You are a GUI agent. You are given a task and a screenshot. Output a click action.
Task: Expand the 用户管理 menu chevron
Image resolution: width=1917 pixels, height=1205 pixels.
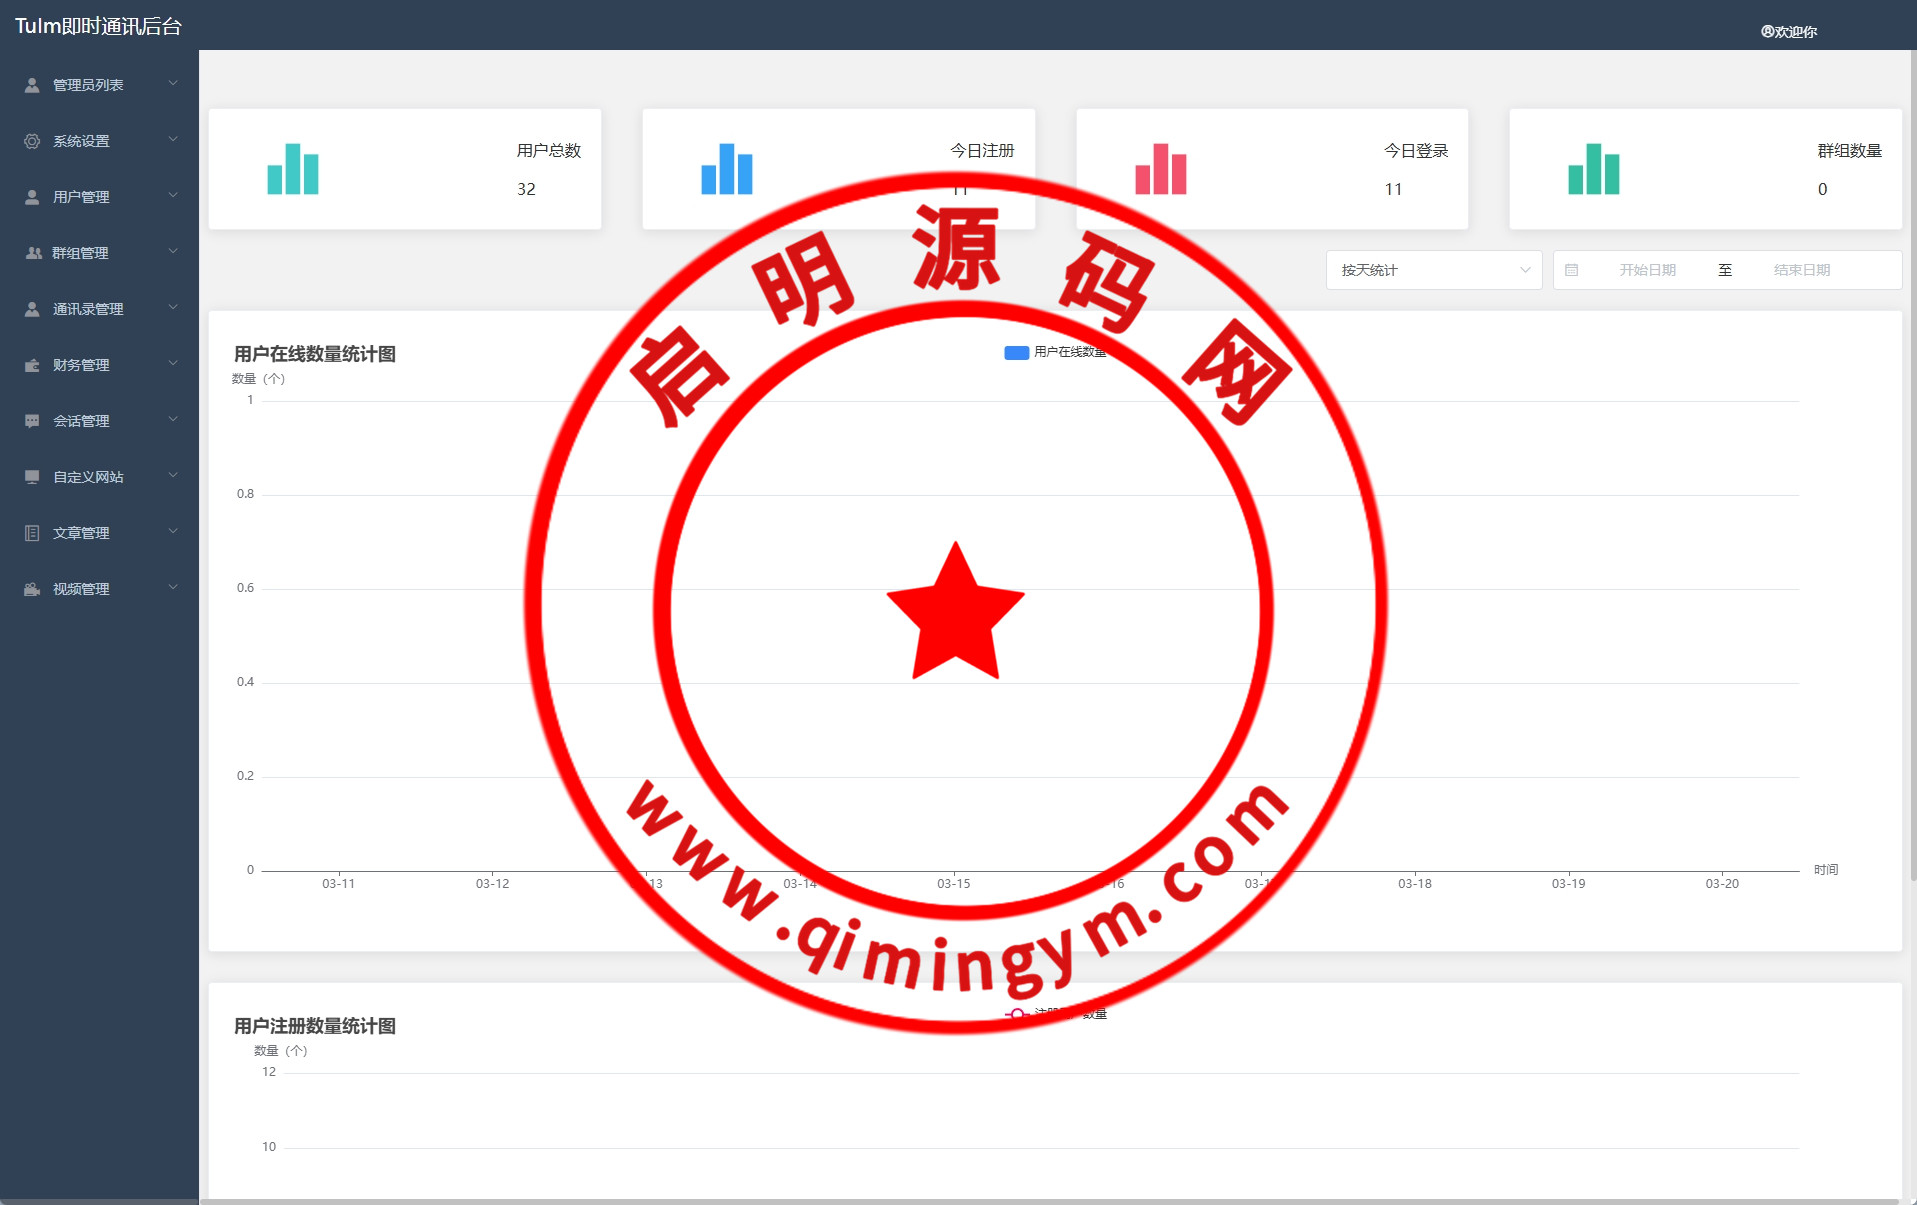coord(173,196)
